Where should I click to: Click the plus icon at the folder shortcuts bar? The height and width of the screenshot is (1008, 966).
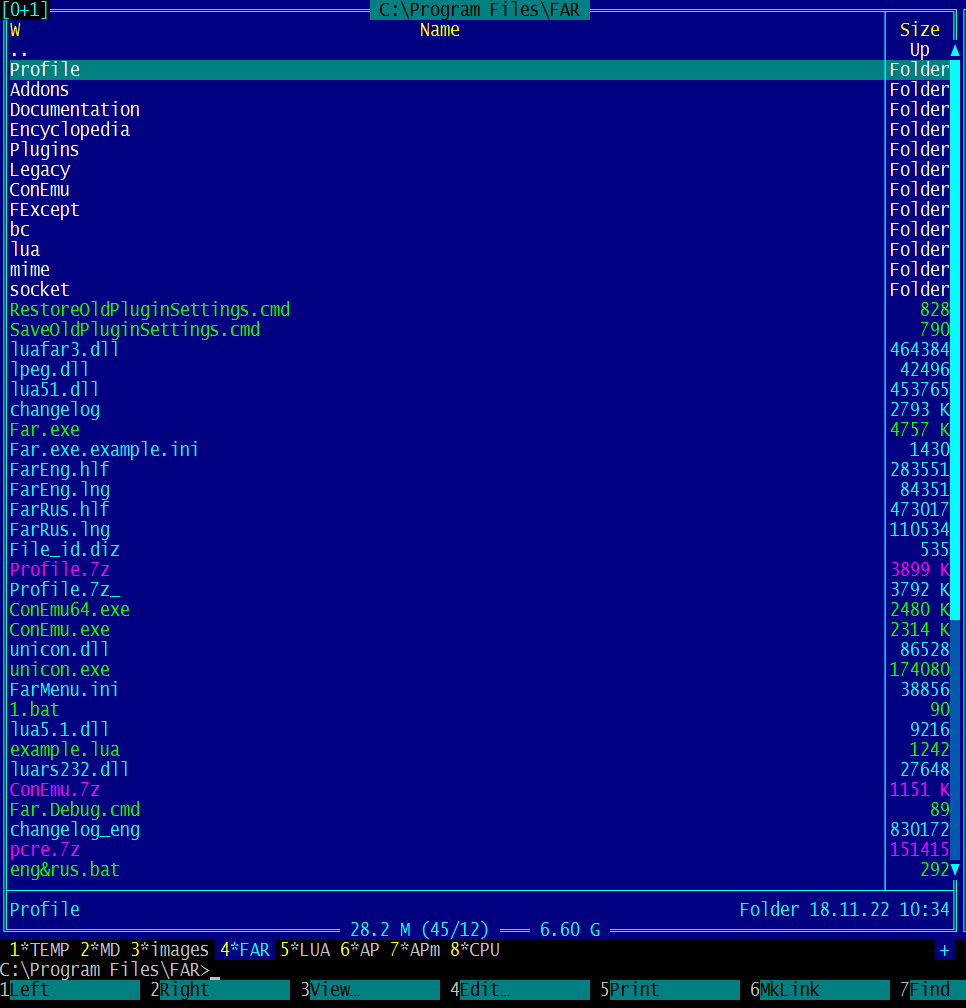click(944, 950)
